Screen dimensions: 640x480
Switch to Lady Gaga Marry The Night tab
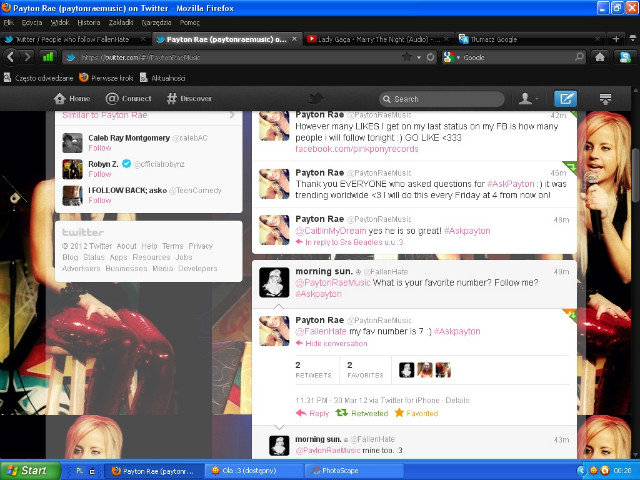pos(378,39)
